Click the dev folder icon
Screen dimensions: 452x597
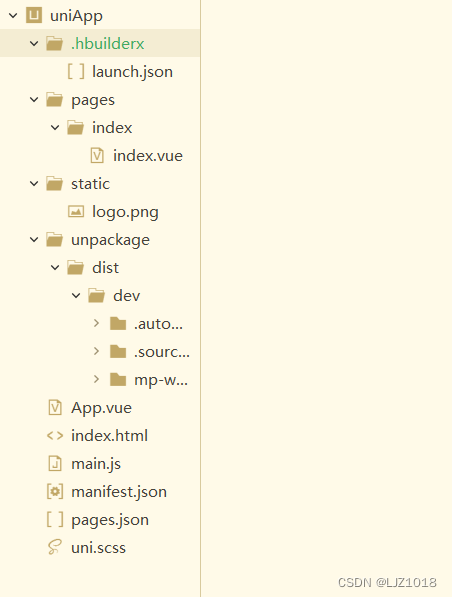(96, 296)
